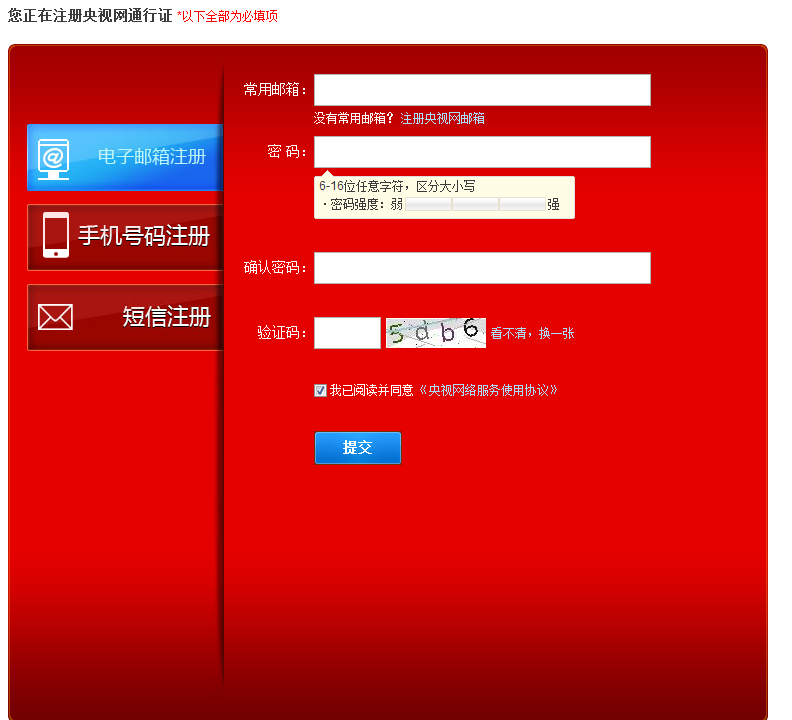Refresh captcha via 看不清，换一张 link
Image resolution: width=792 pixels, height=720 pixels.
pyautogui.click(x=532, y=334)
